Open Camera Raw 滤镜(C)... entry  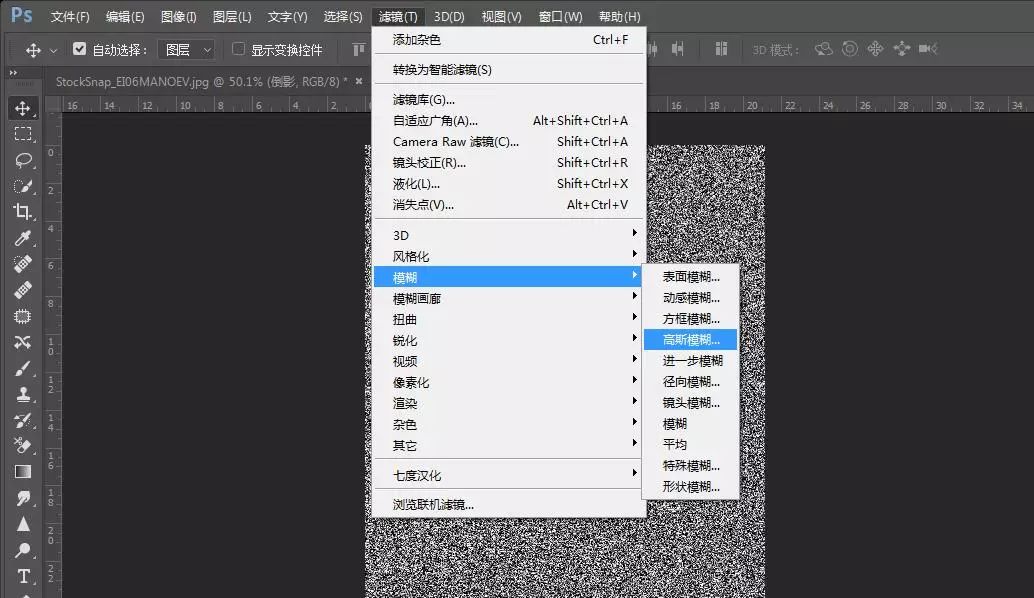[x=509, y=141]
